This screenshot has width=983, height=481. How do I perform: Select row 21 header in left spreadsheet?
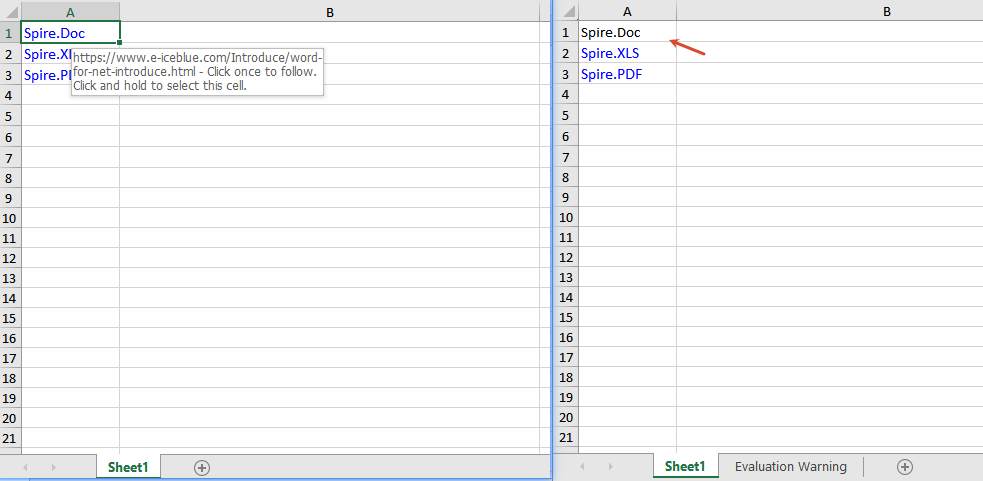(10, 438)
